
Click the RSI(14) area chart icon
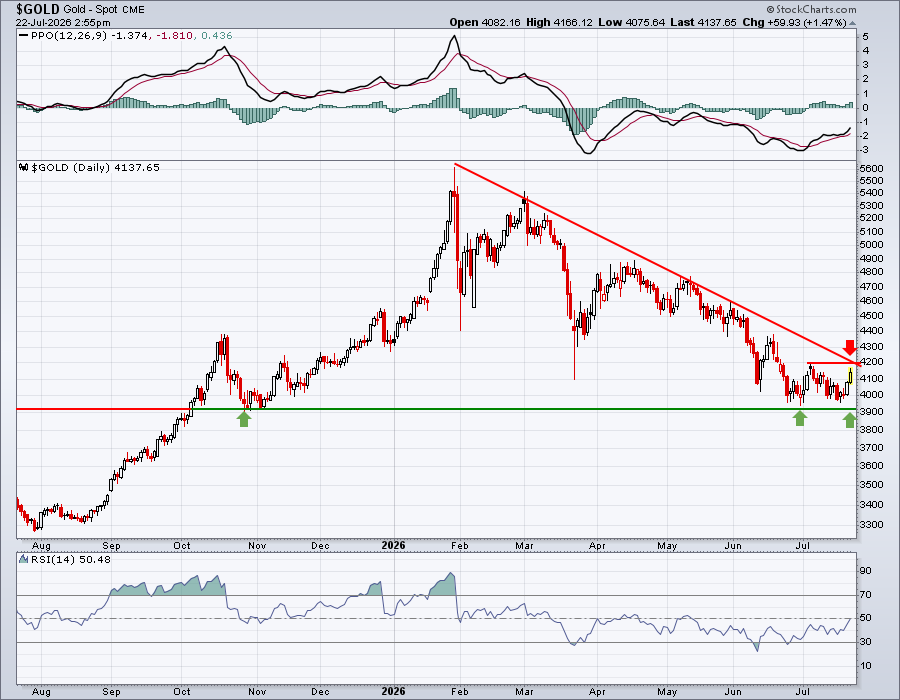click(x=24, y=559)
